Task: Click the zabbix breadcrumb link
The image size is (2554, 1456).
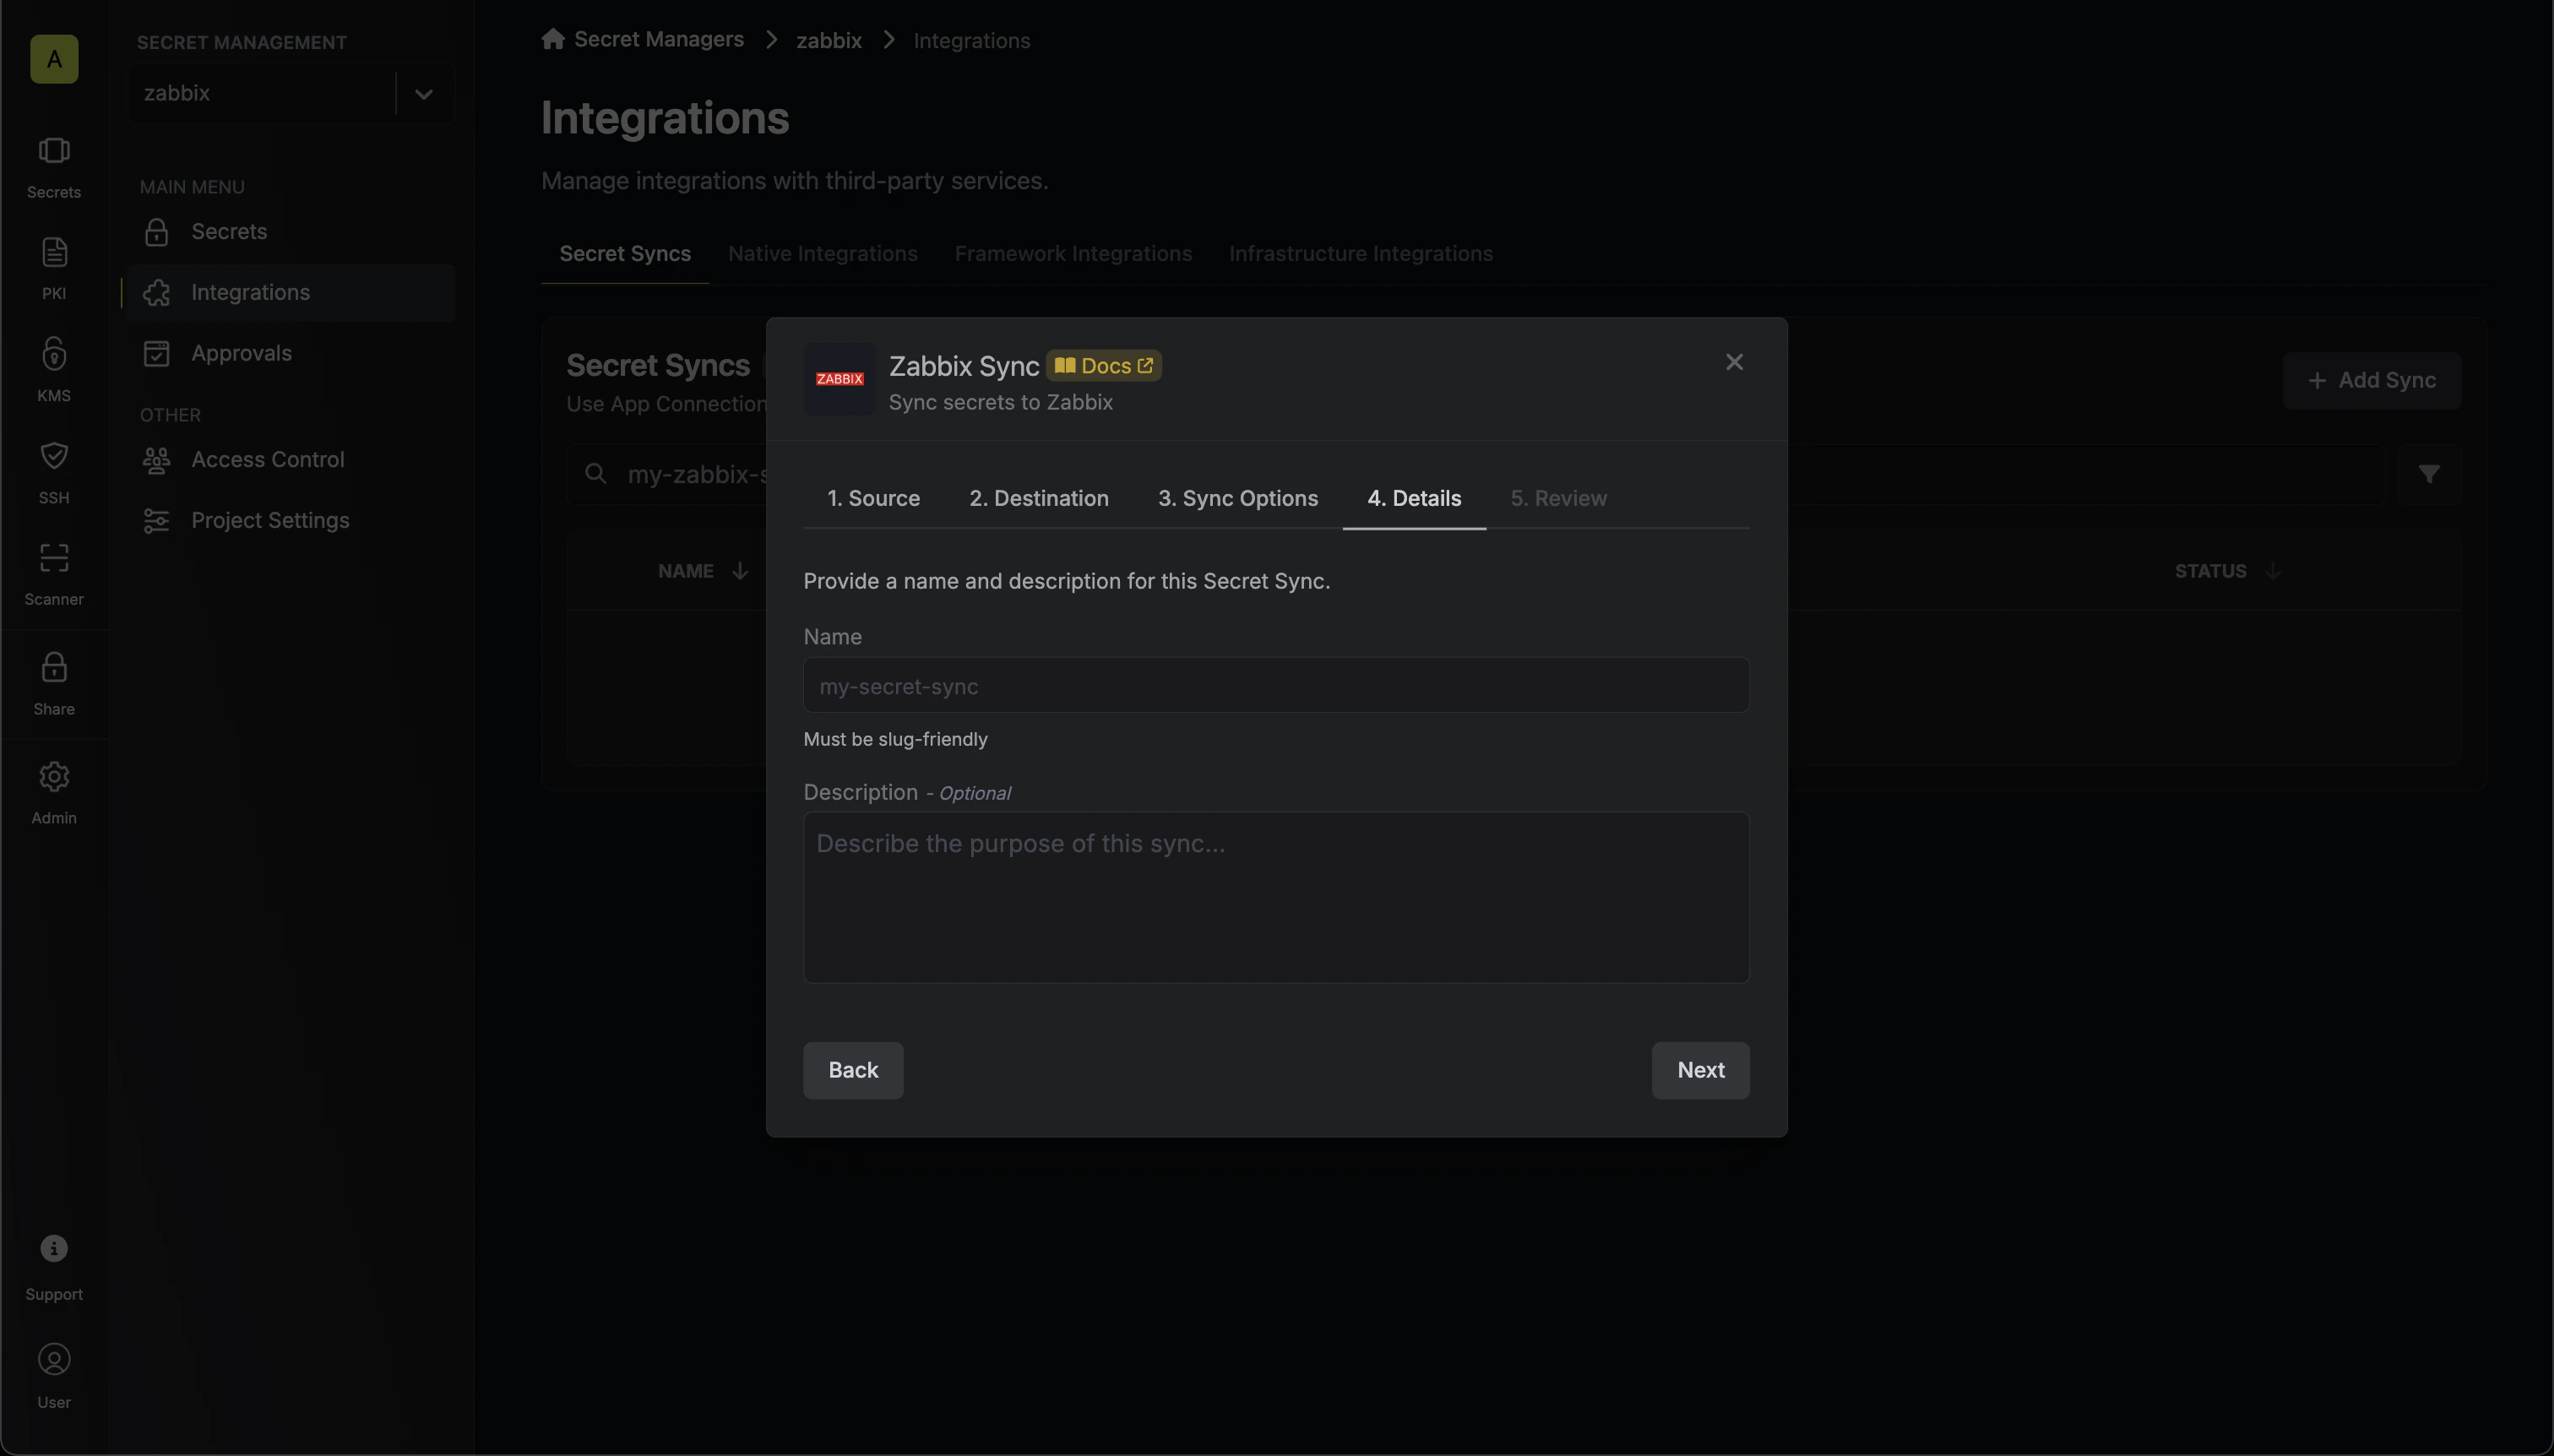Action: [x=828, y=40]
